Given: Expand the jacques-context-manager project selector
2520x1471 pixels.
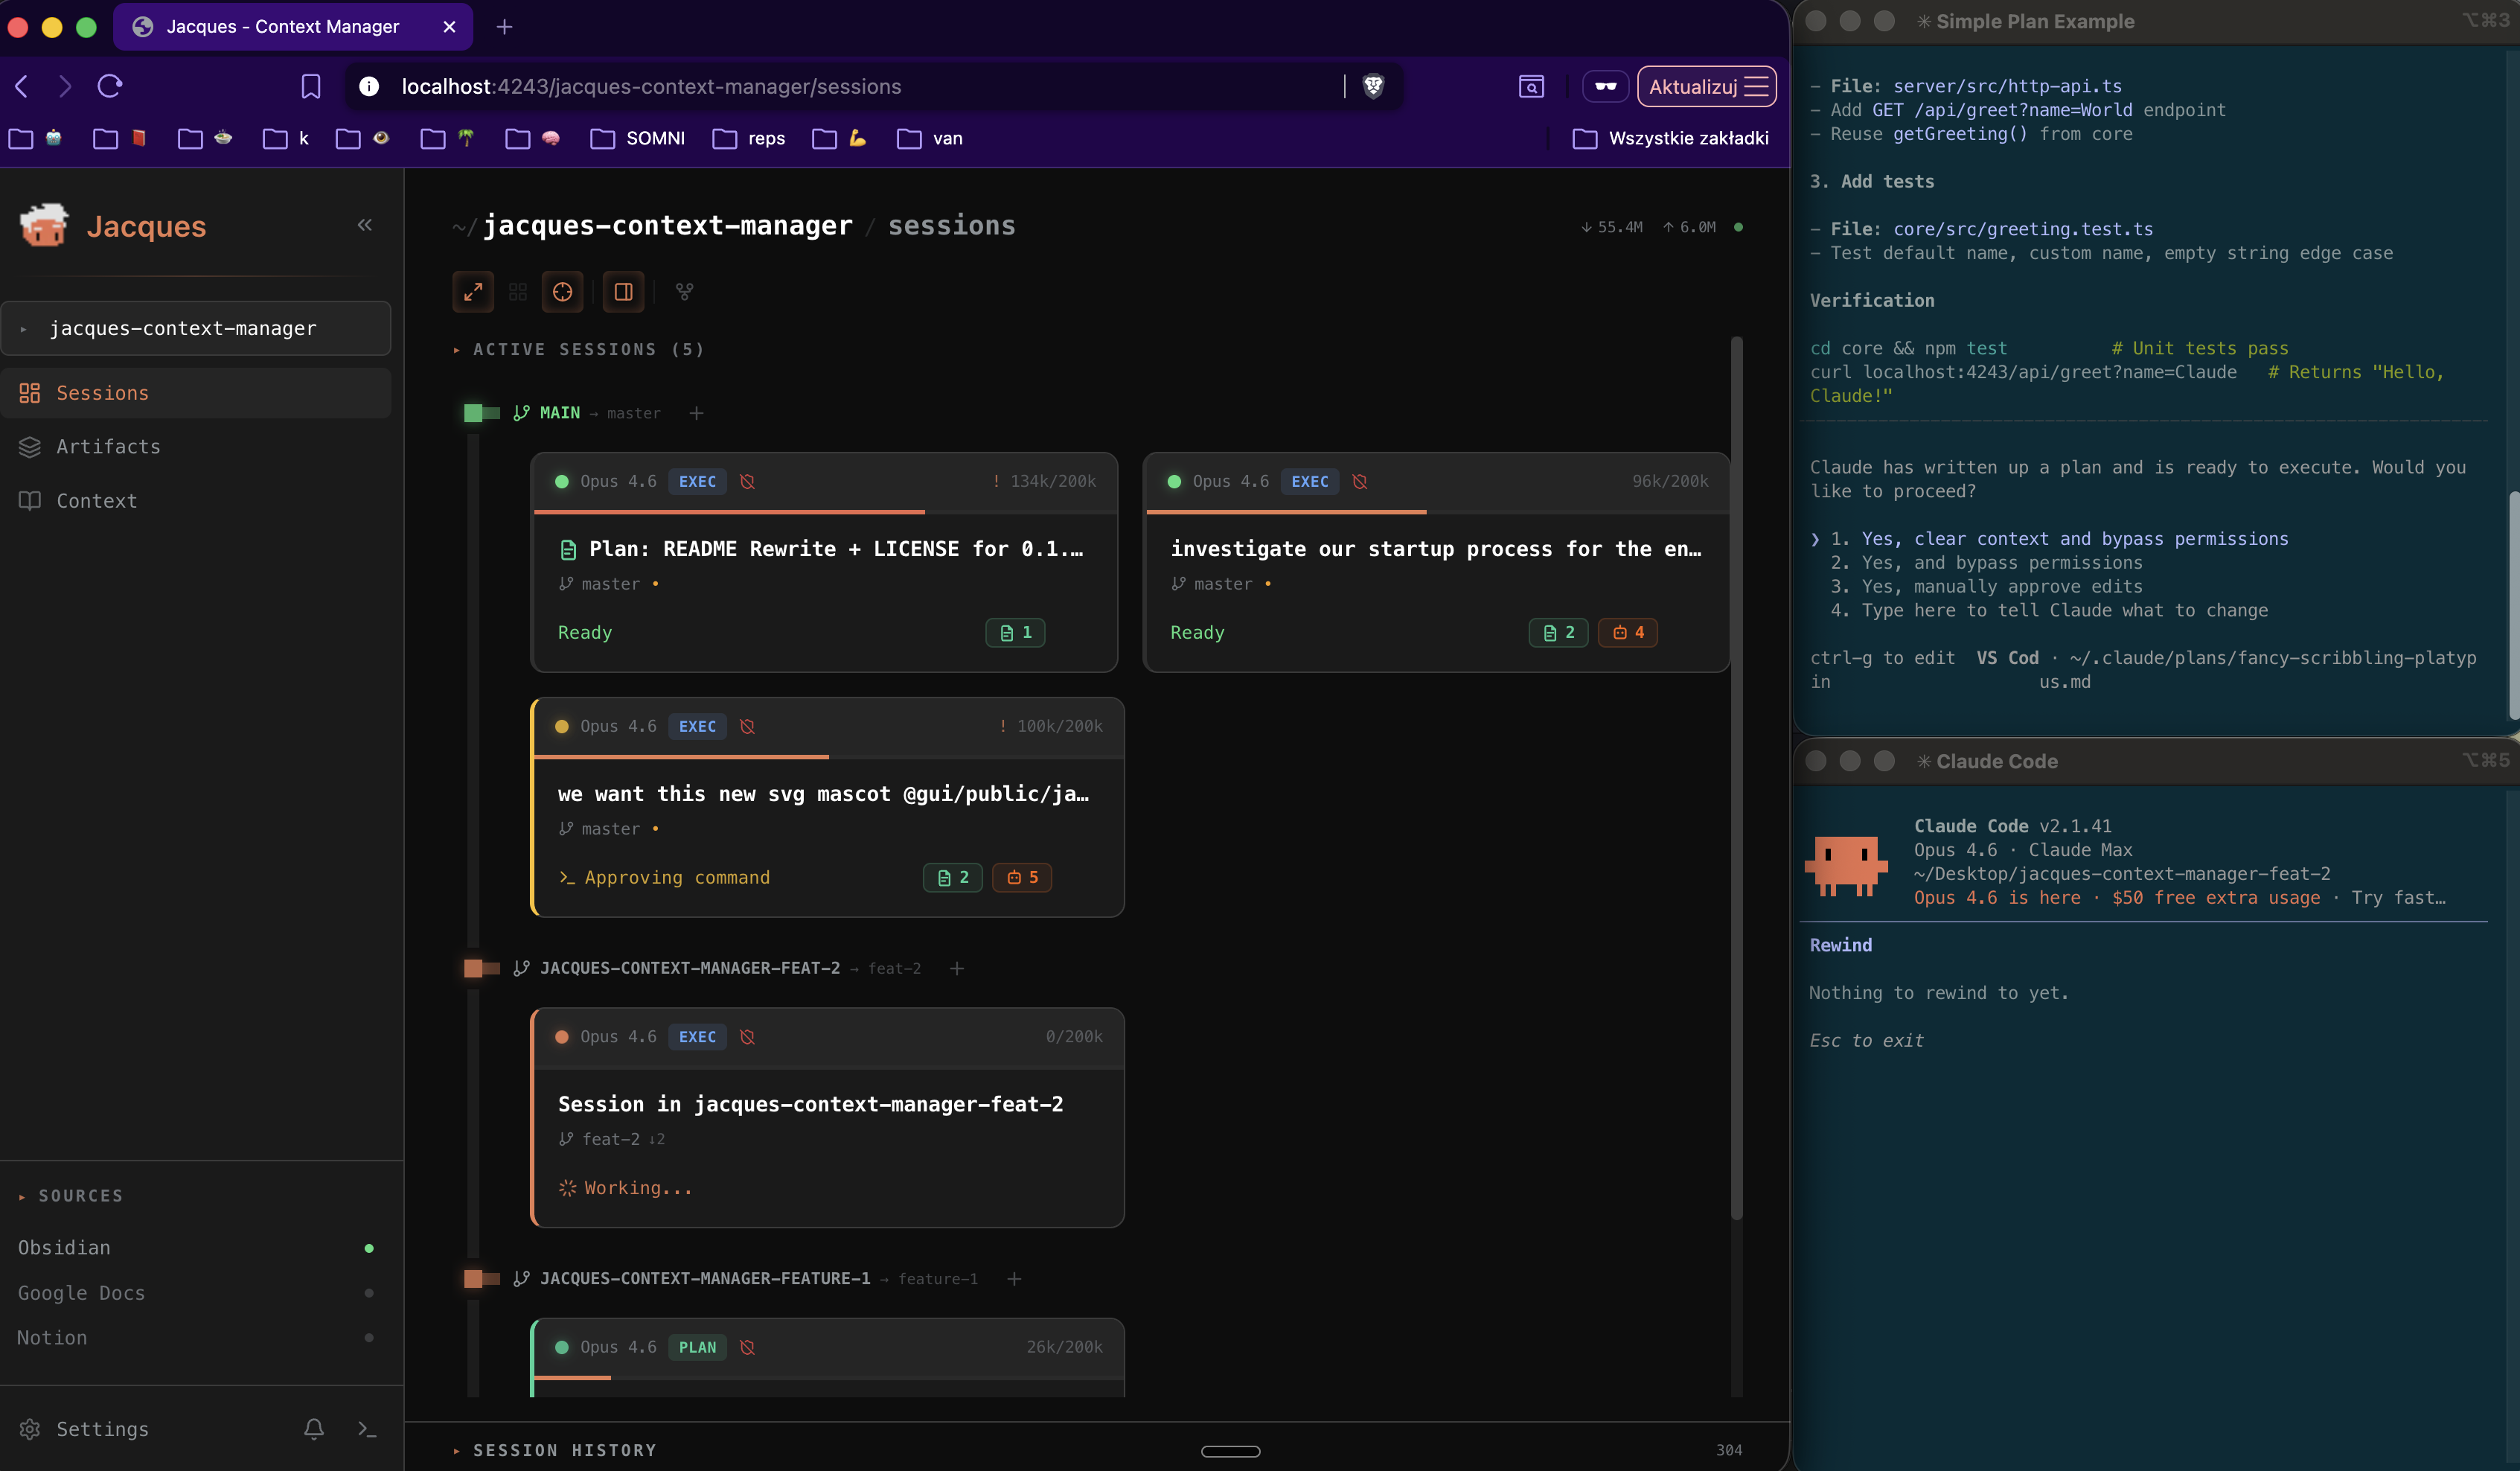Looking at the screenshot, I should (x=196, y=328).
